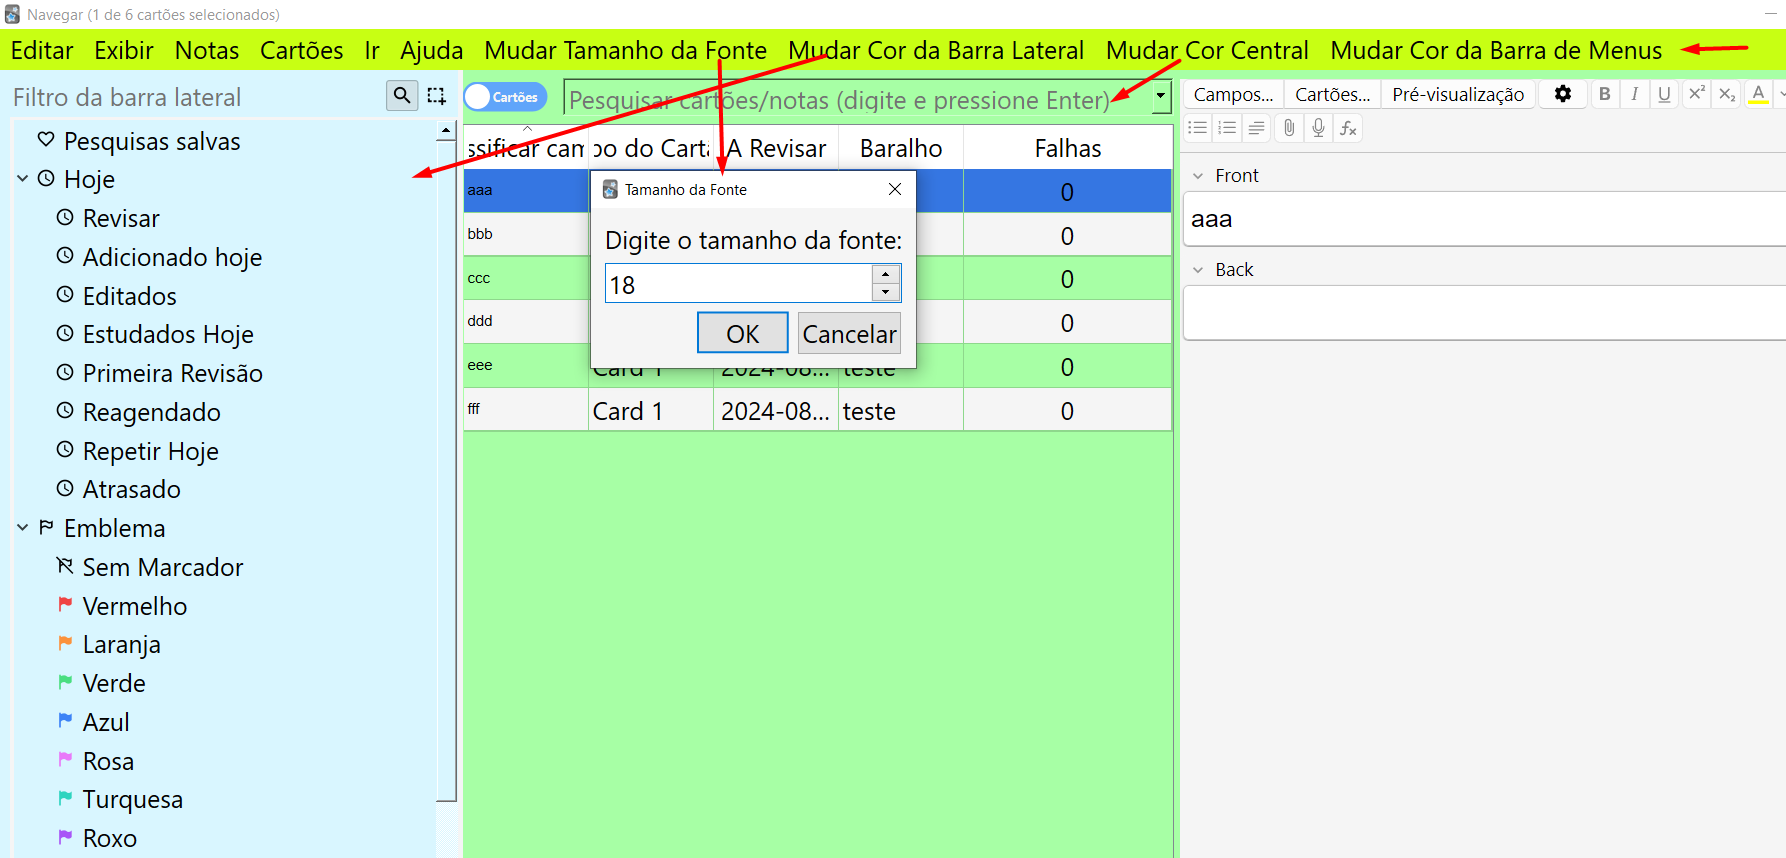Open the Mudar Tamanho da Fonte menu
Image resolution: width=1786 pixels, height=858 pixels.
(625, 50)
